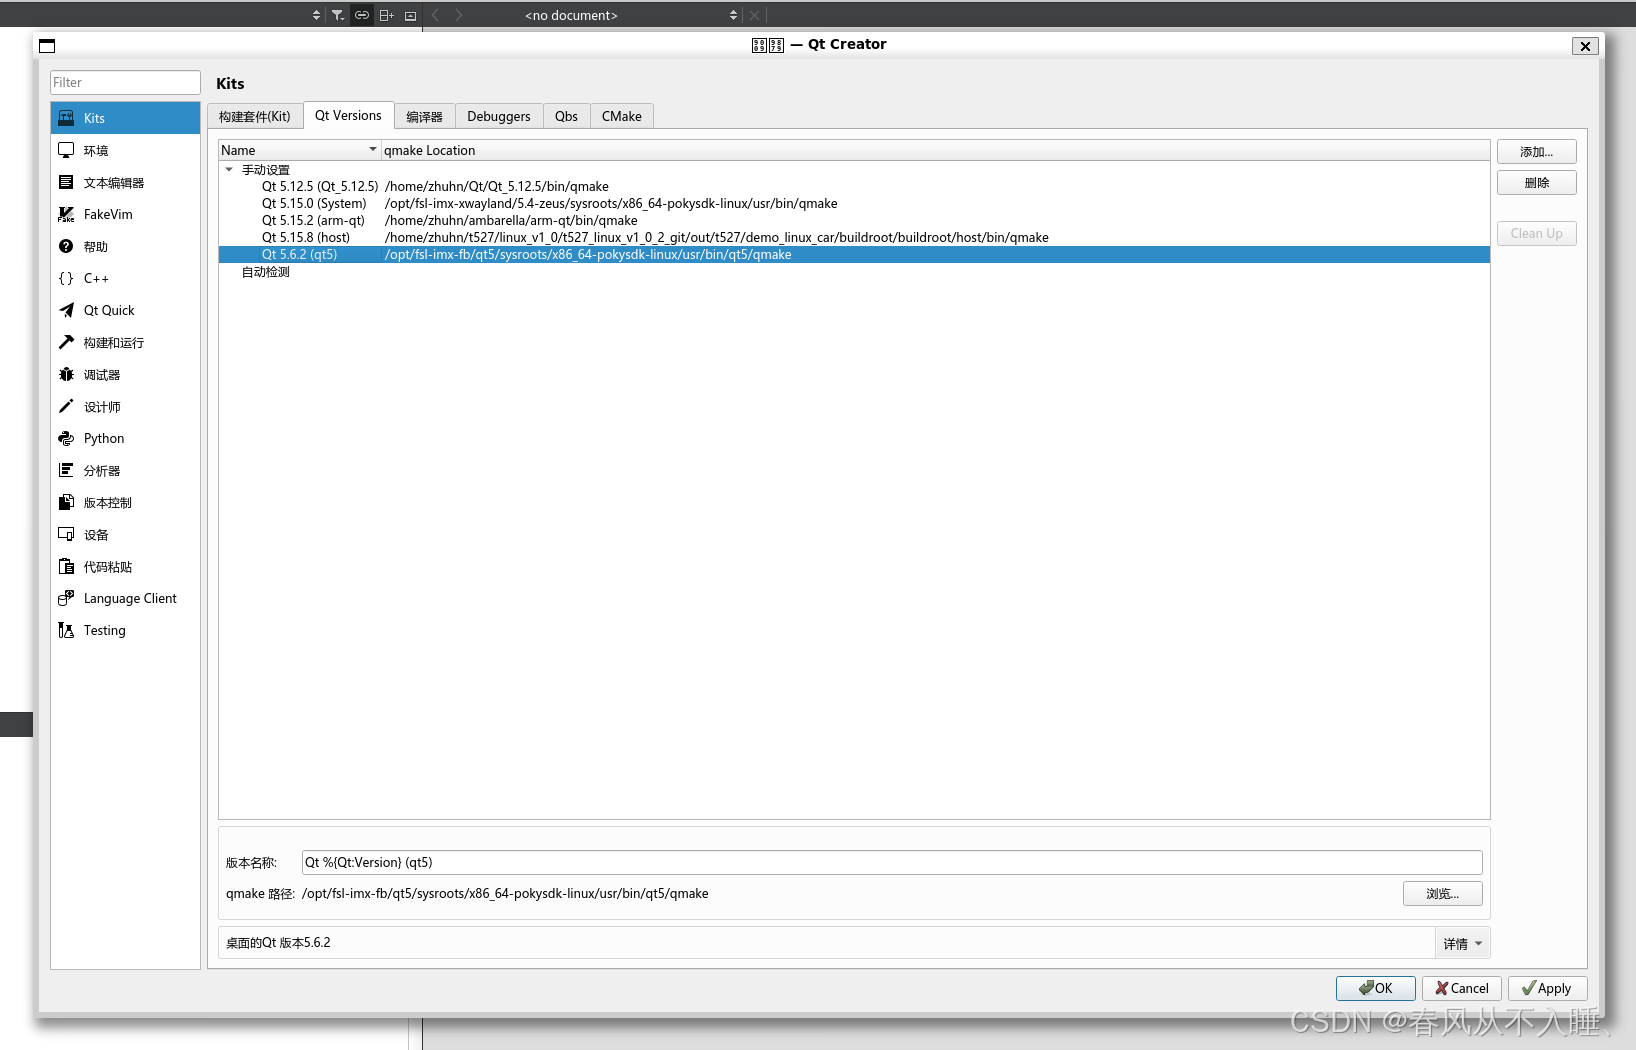Expand the 详情 details dropdown
This screenshot has height=1050, width=1636.
pyautogui.click(x=1463, y=943)
